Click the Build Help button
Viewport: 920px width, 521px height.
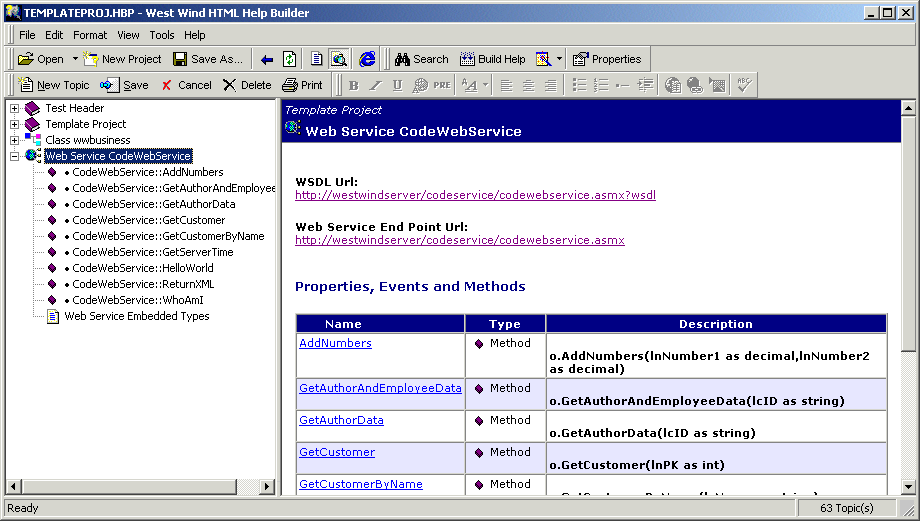click(493, 59)
